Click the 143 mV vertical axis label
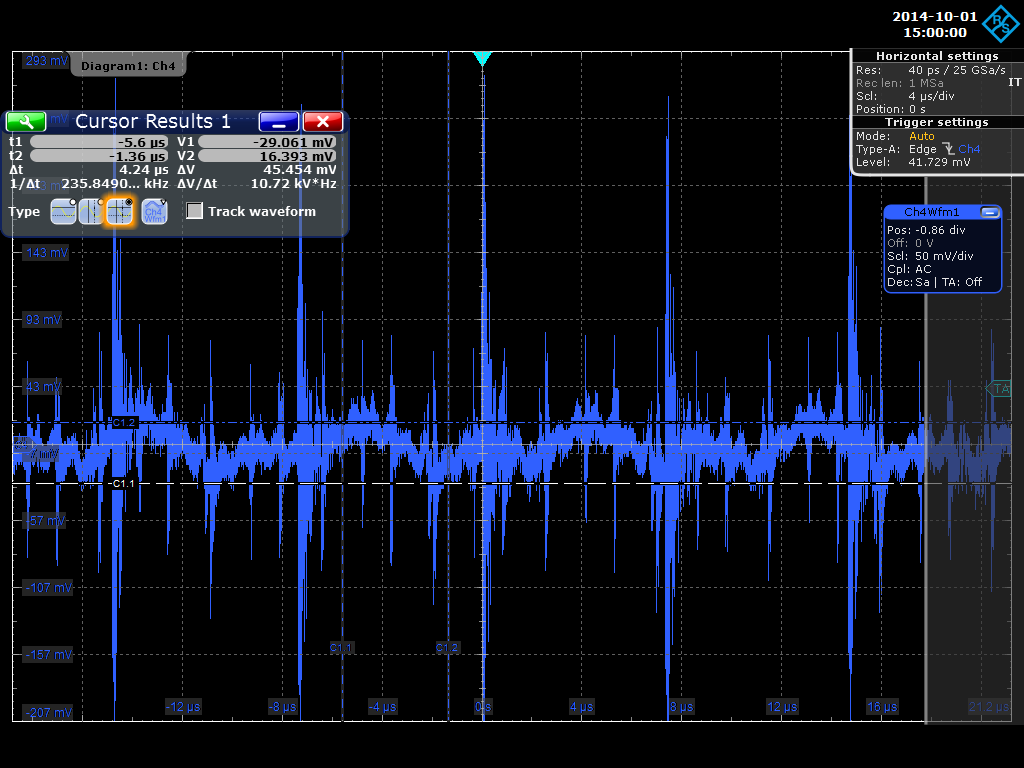This screenshot has width=1024, height=768. click(46, 253)
